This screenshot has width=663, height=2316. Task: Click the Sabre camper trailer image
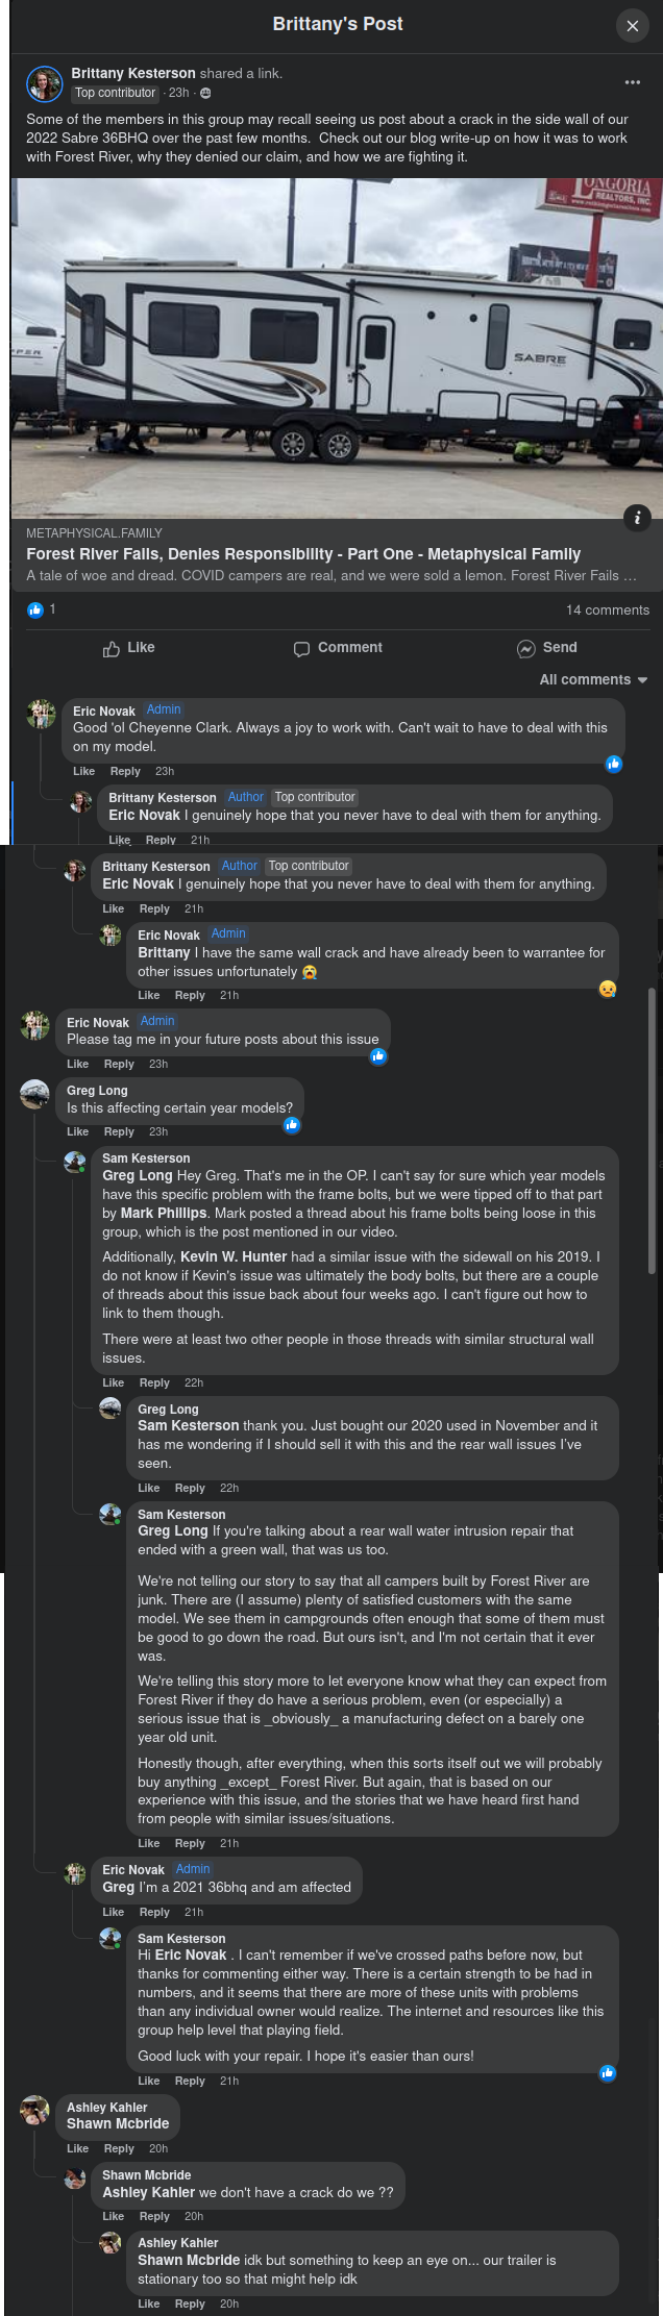[x=336, y=348]
